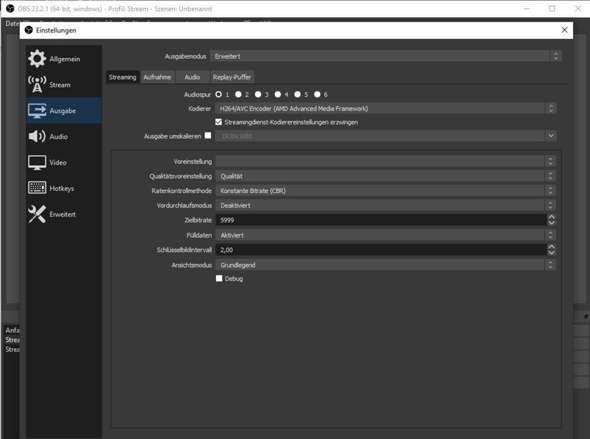Switch to the Streaming tab
This screenshot has width=590, height=439.
click(122, 77)
